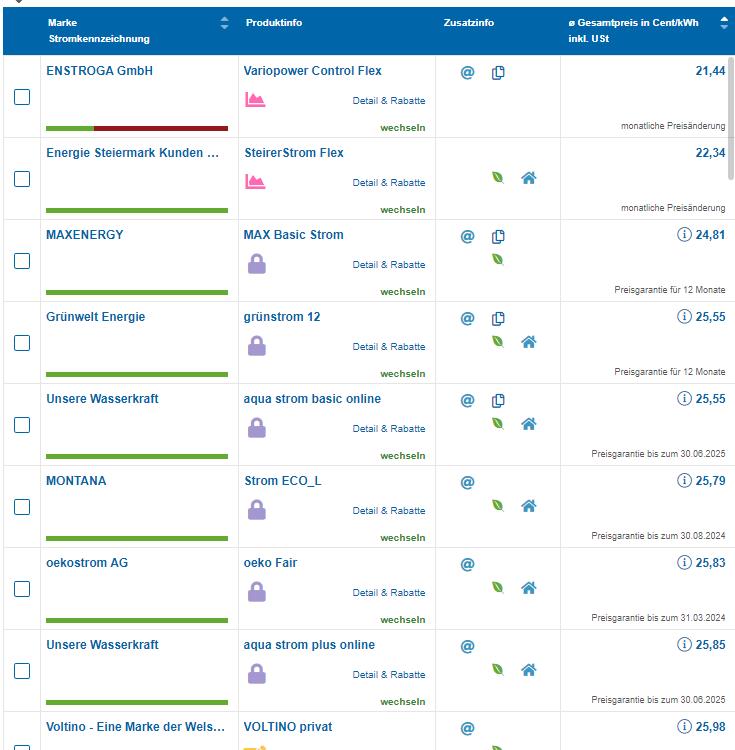The width and height of the screenshot is (735, 750).
Task: Check the MONTANA row checkbox
Action: click(x=22, y=507)
